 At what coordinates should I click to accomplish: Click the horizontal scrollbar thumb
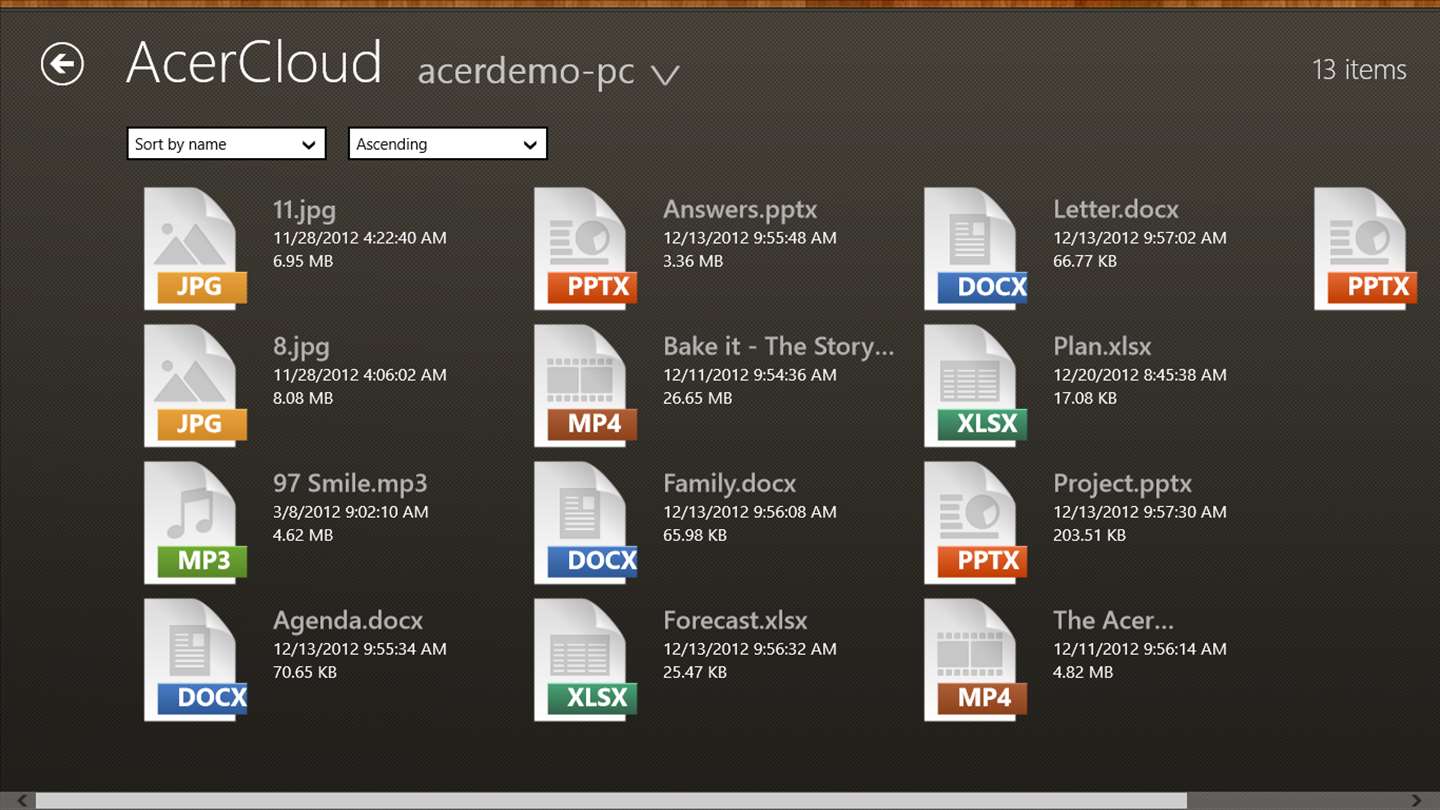pos(610,801)
